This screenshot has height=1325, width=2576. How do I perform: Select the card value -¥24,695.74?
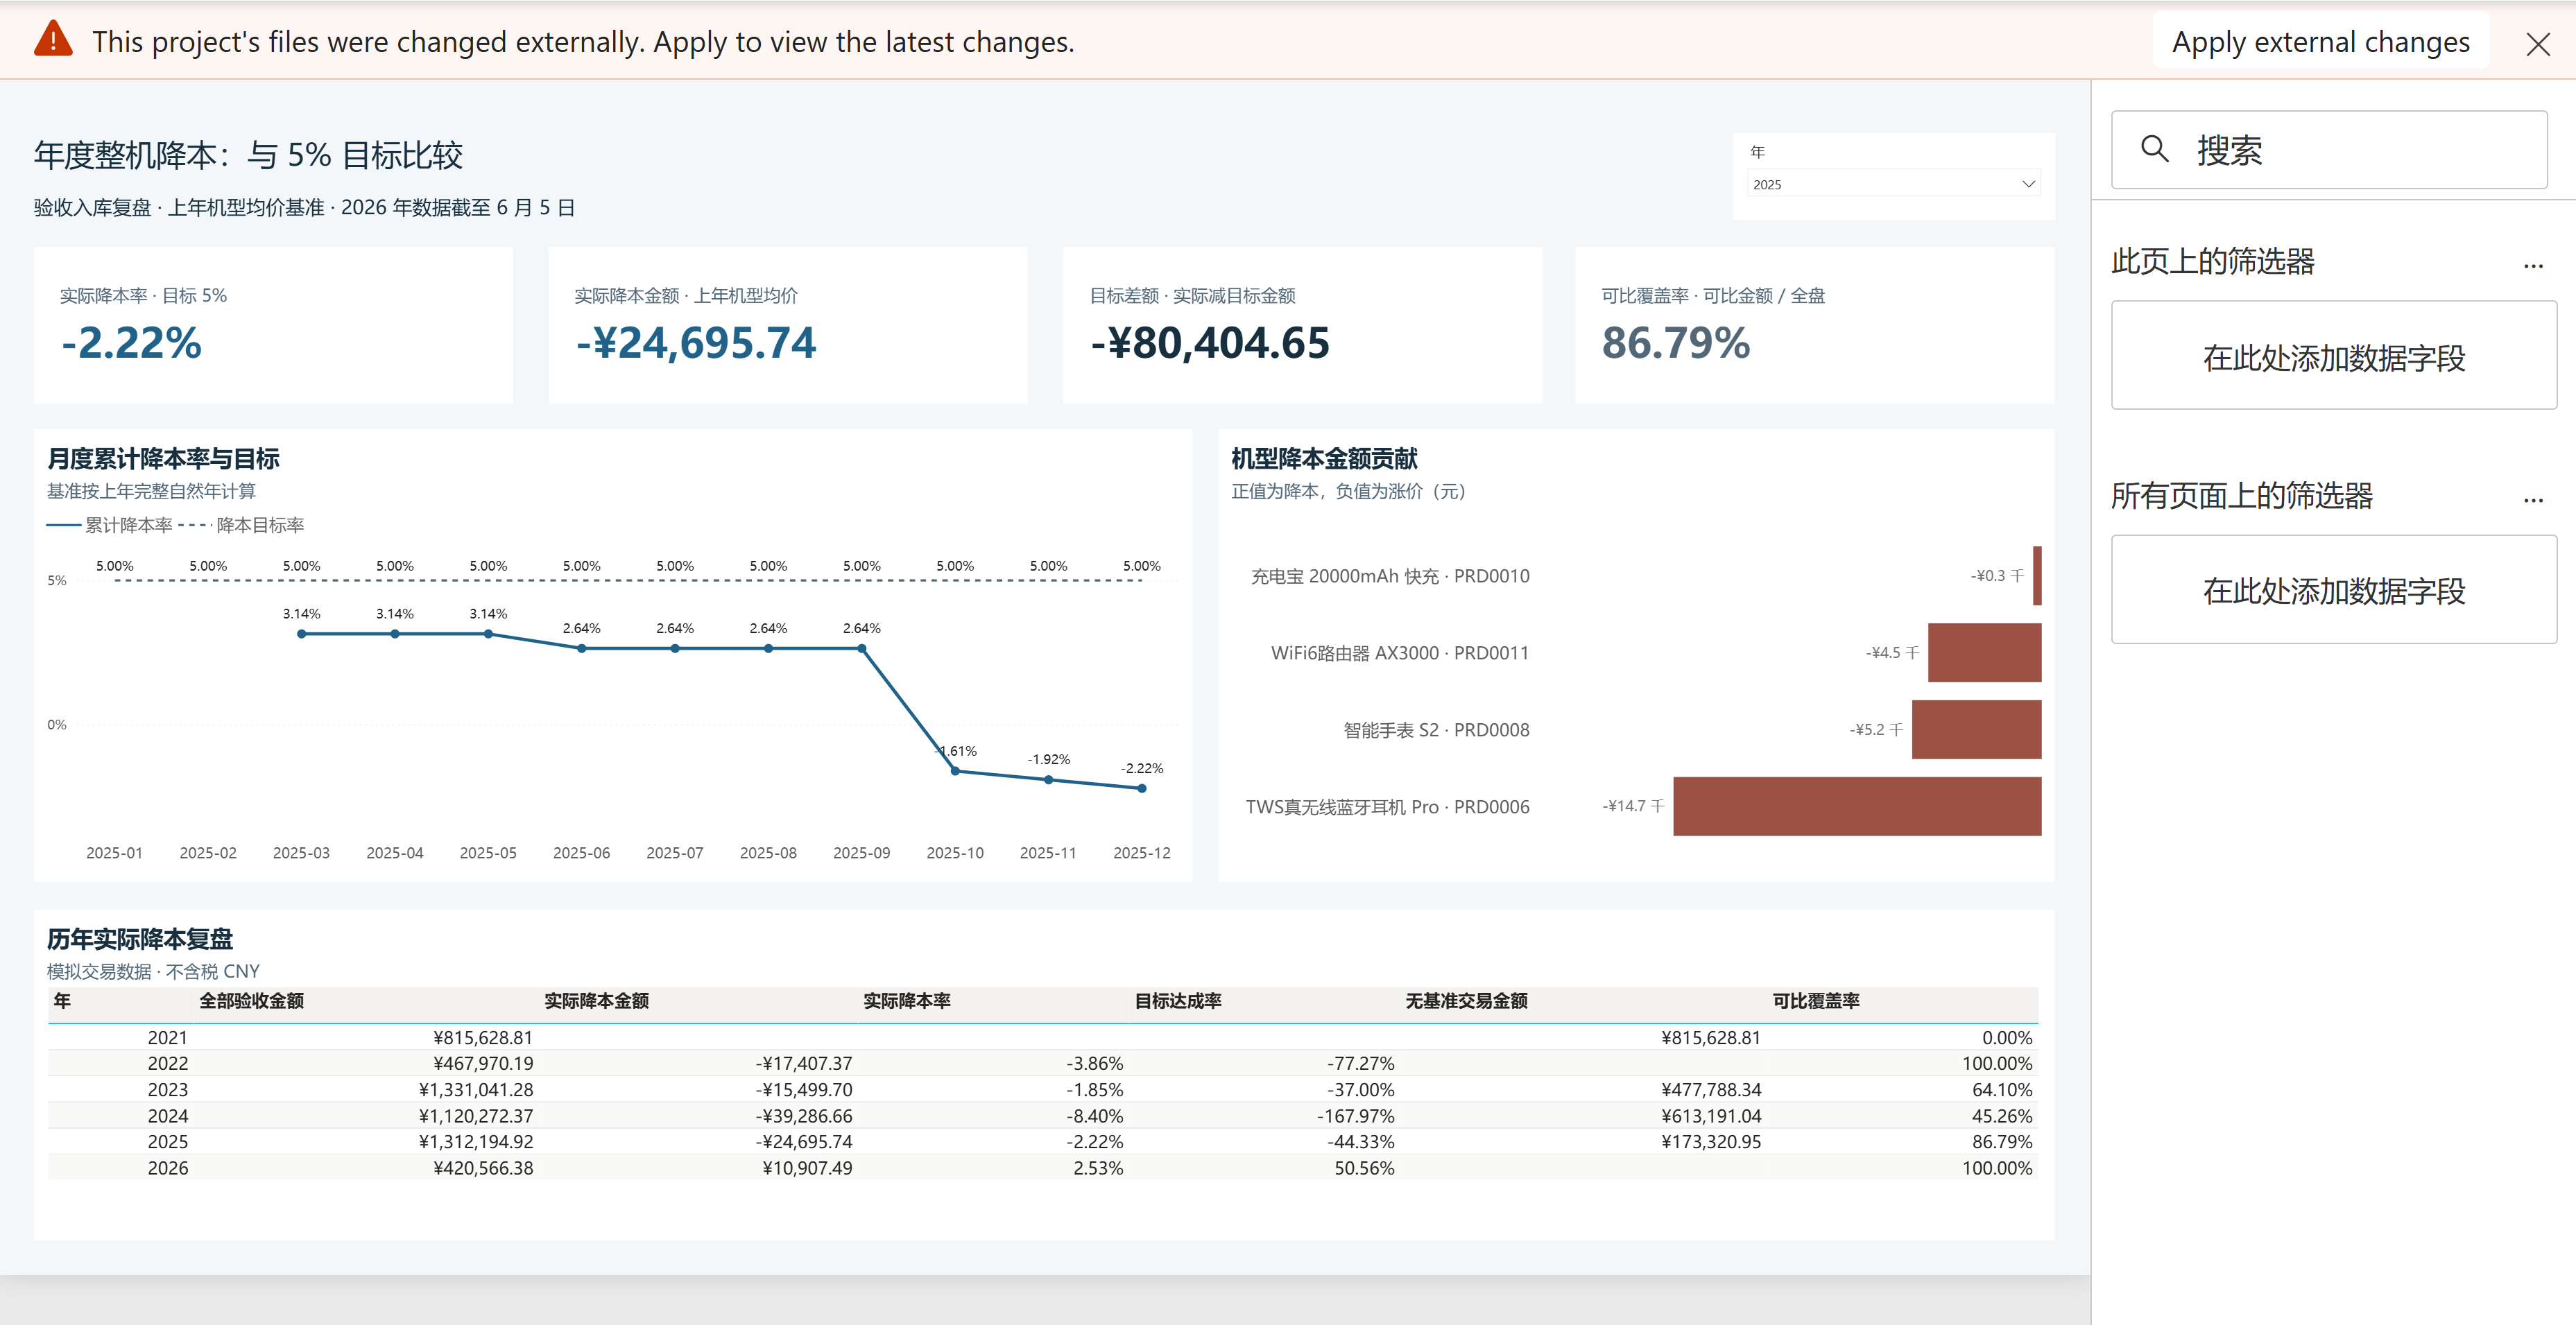(x=696, y=343)
